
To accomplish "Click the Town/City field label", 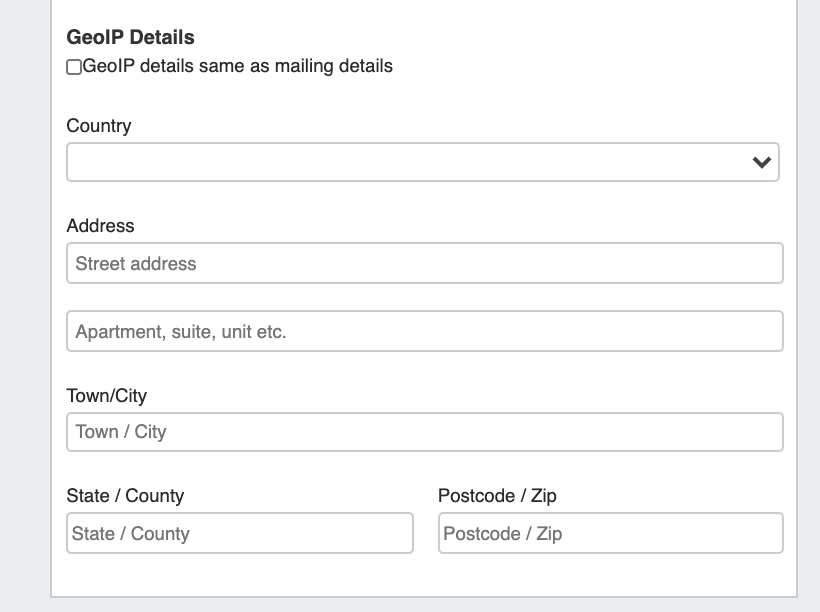I will pos(106,396).
